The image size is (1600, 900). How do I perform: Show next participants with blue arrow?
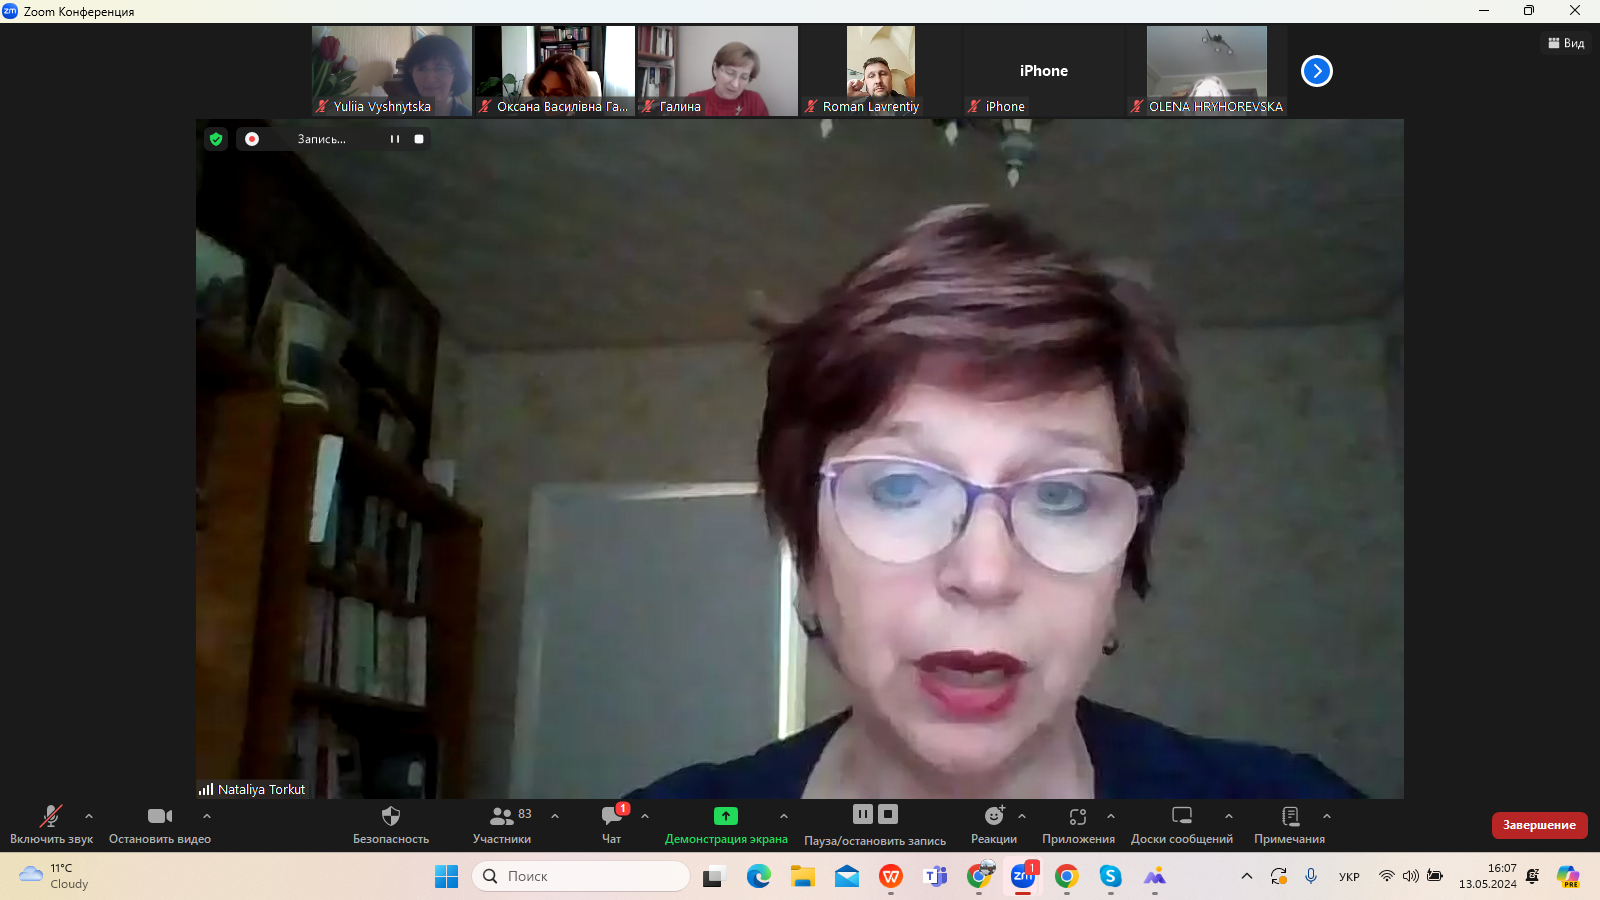1316,71
